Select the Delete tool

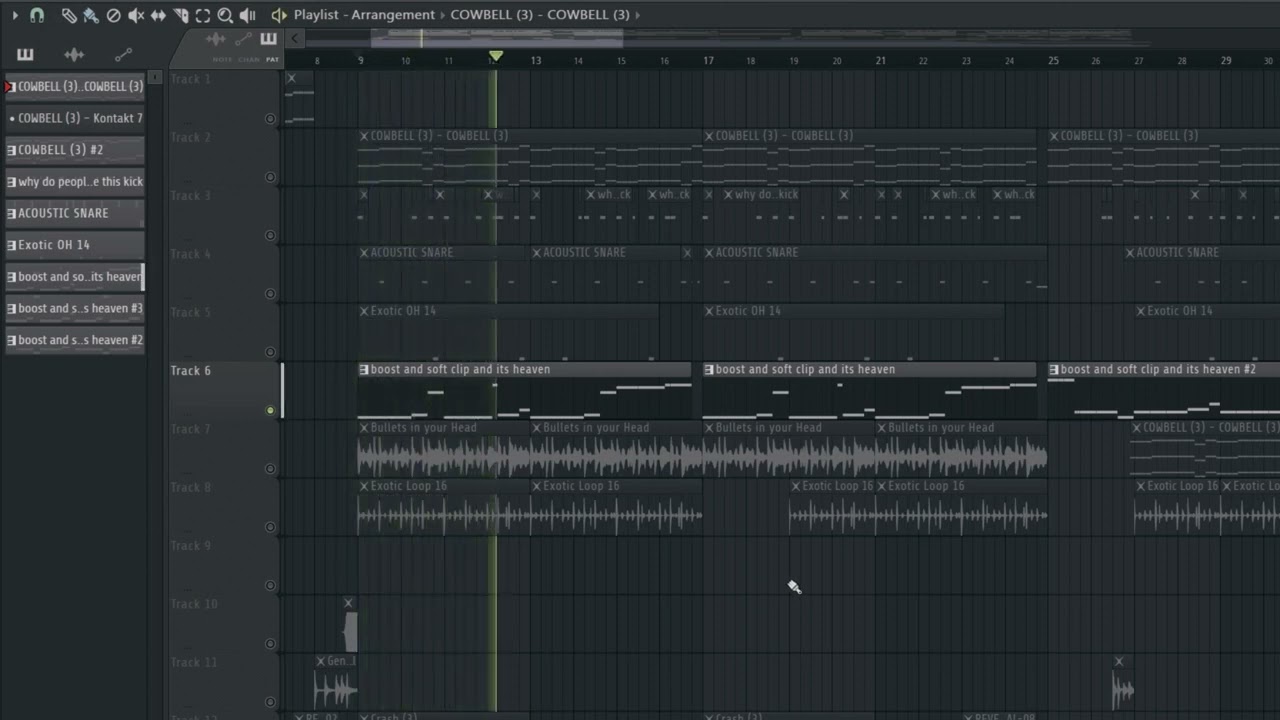click(113, 15)
